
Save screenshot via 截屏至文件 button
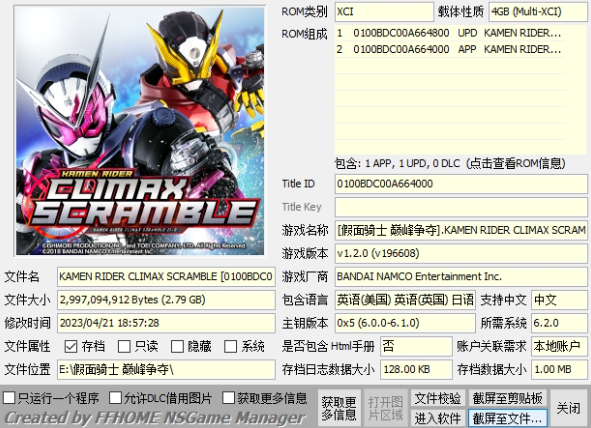pyautogui.click(x=507, y=418)
